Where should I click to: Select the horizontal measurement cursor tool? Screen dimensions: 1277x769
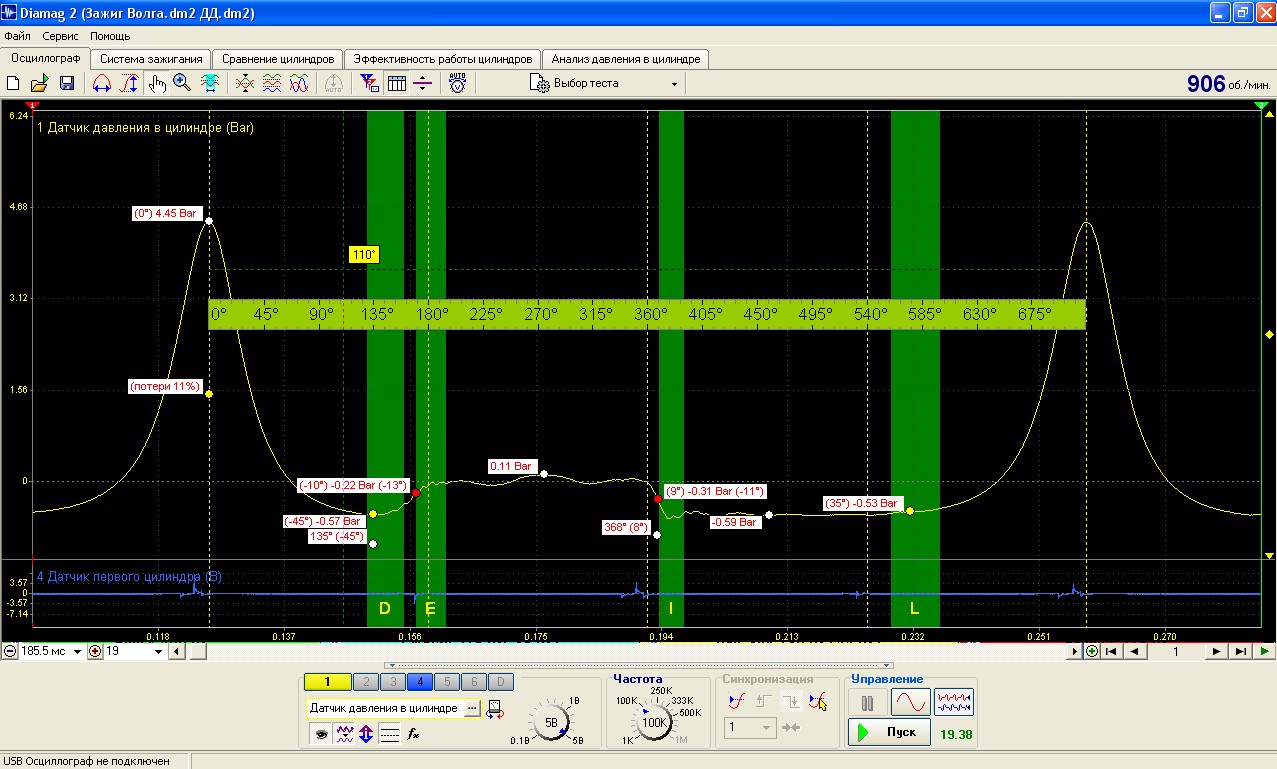click(101, 84)
